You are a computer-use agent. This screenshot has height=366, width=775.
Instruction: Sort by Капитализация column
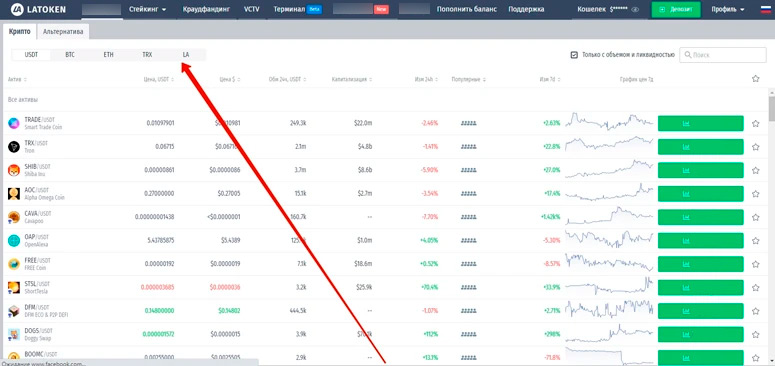click(x=352, y=79)
